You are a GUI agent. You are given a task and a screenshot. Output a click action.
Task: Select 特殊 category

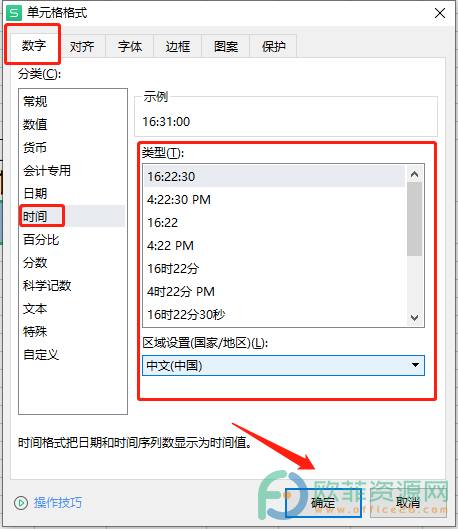72,331
